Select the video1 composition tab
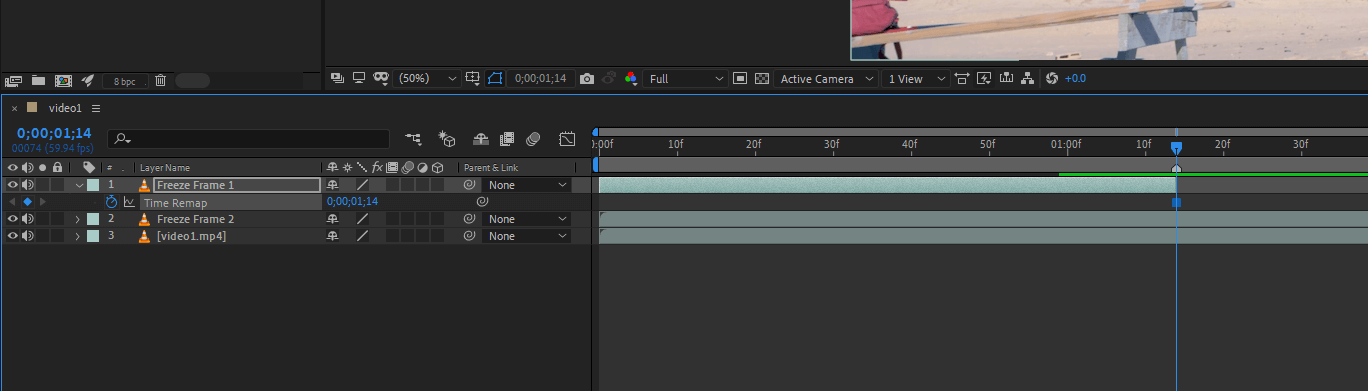1368x391 pixels. point(65,108)
